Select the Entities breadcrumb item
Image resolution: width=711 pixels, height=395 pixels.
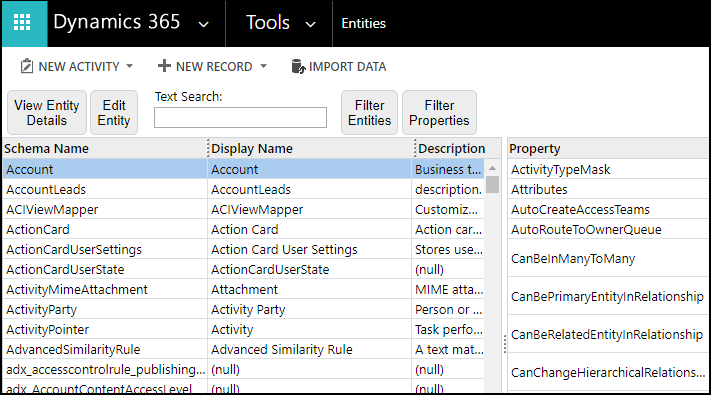coord(363,23)
